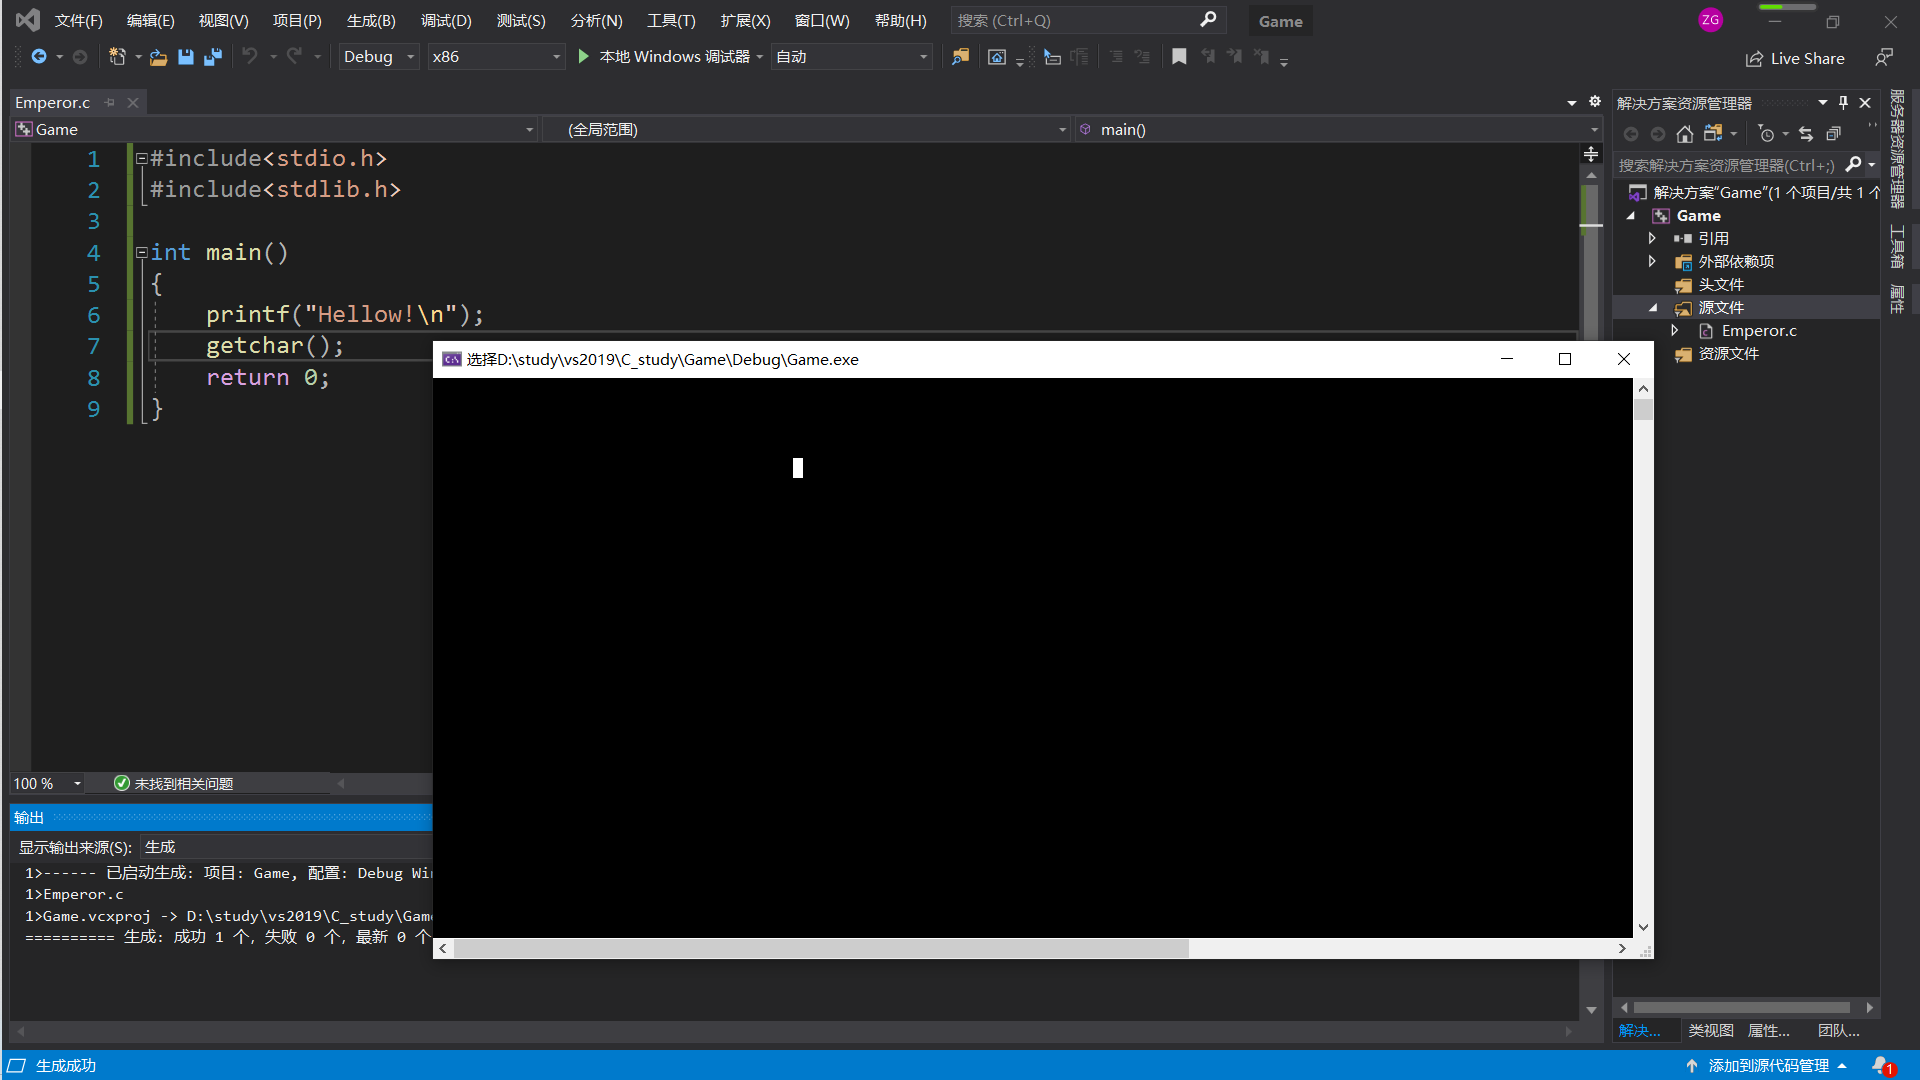Open the main() member dropdown

click(x=1339, y=130)
